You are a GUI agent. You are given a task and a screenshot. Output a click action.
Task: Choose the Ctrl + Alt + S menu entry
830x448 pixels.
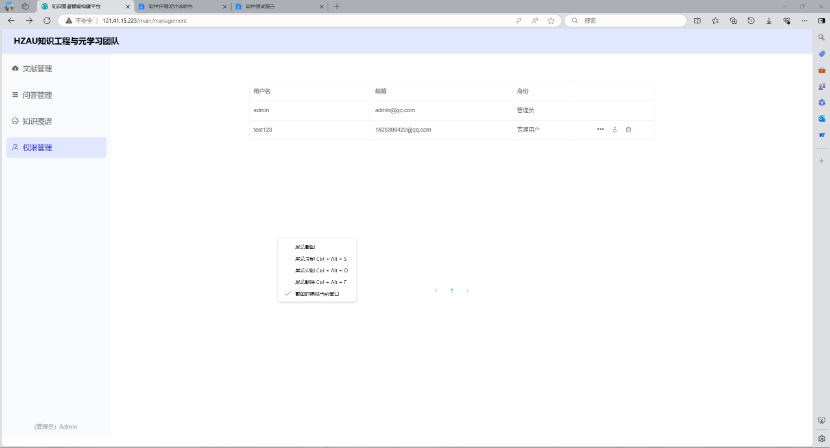click(x=320, y=258)
